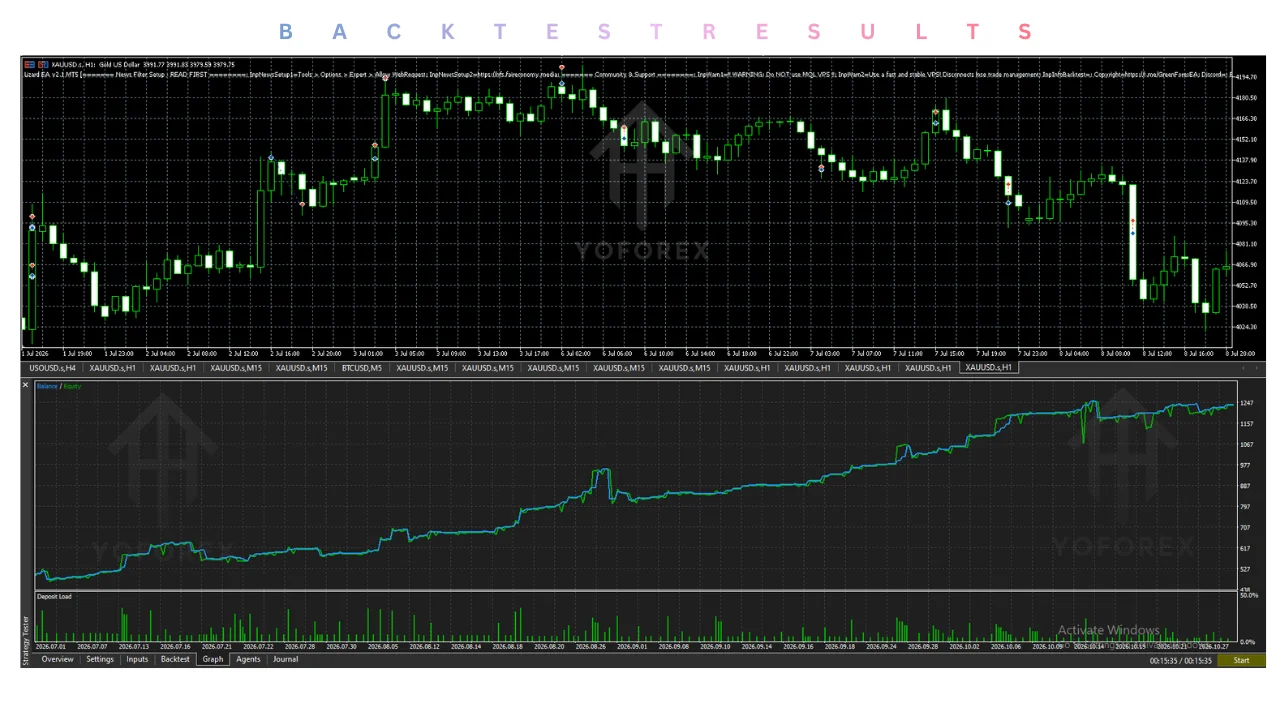Screen dimensions: 1280x720
Task: Open the Agents tab
Action: click(x=248, y=660)
